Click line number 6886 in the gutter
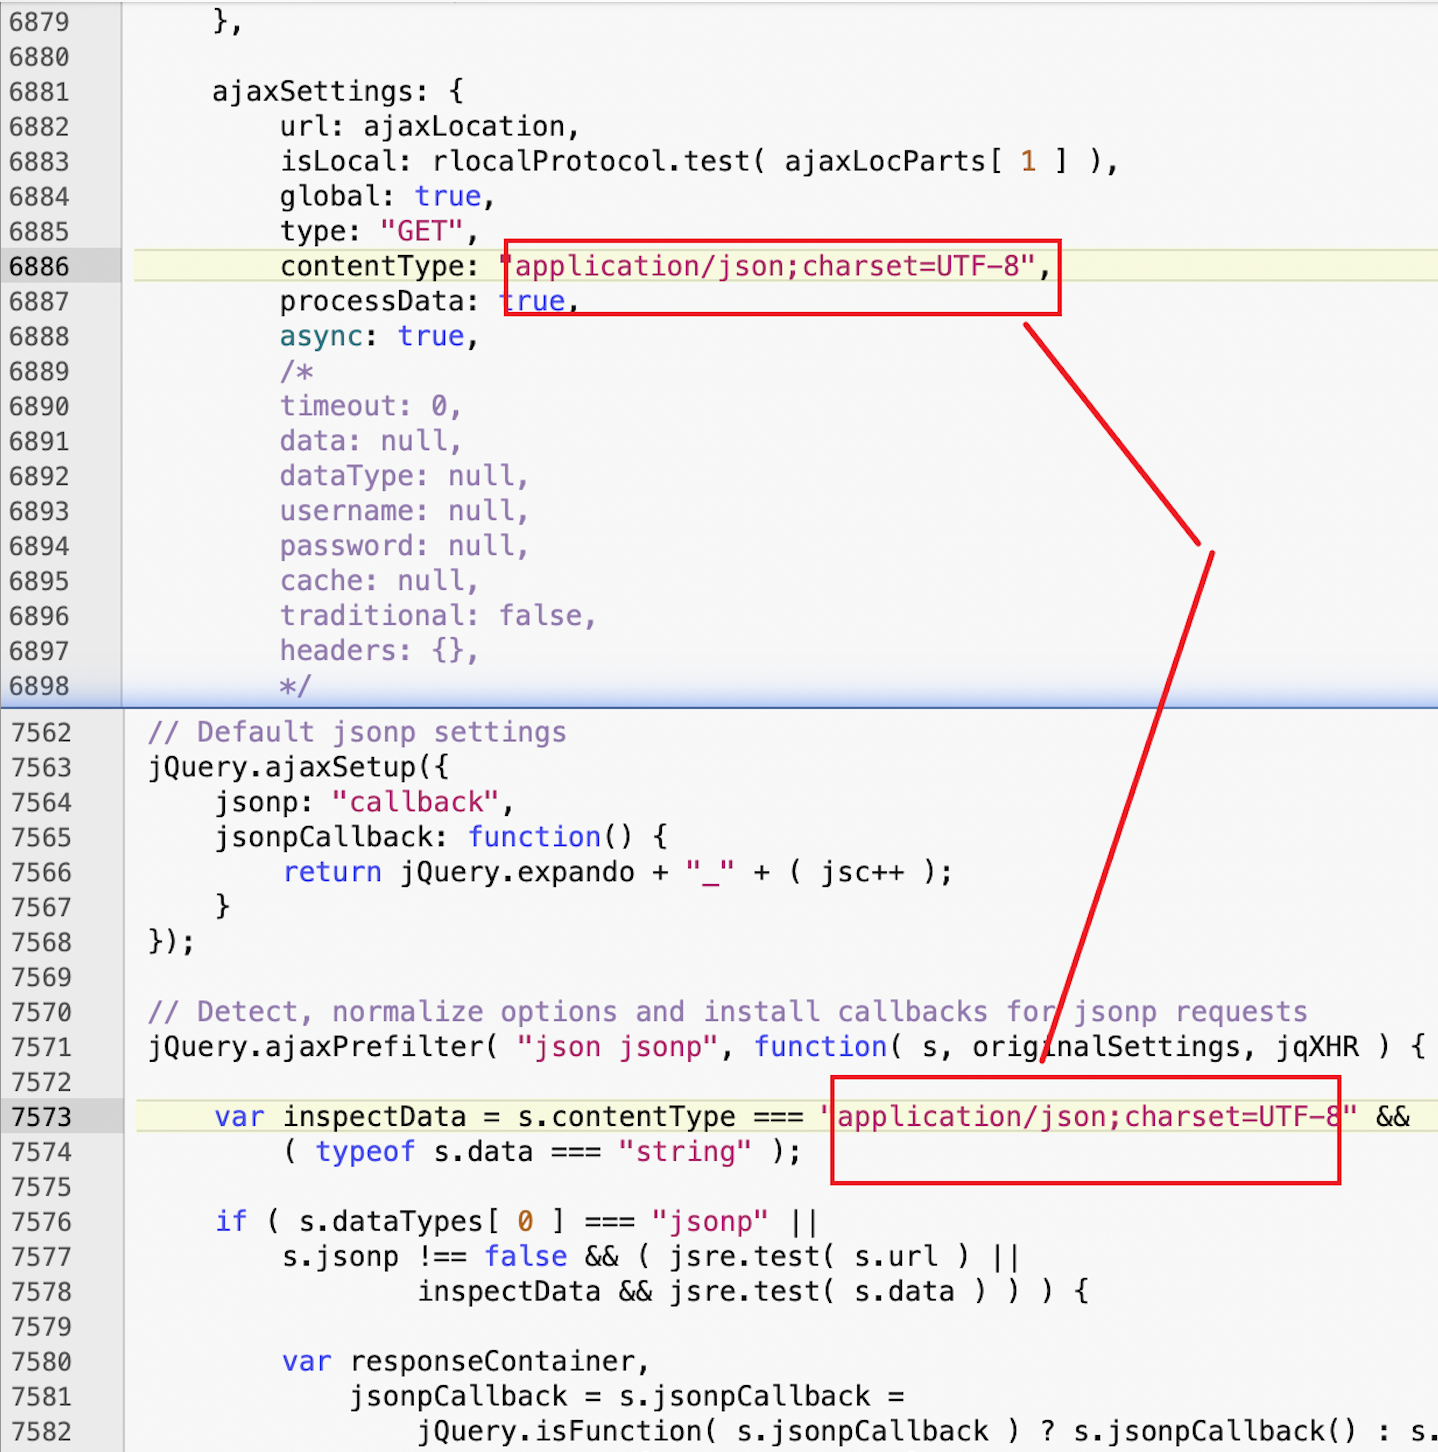The width and height of the screenshot is (1438, 1452). click(40, 267)
